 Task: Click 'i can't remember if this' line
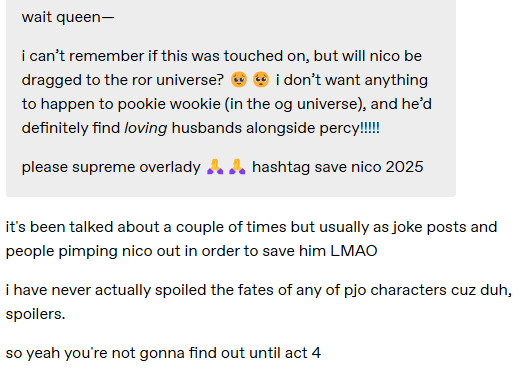click(222, 56)
